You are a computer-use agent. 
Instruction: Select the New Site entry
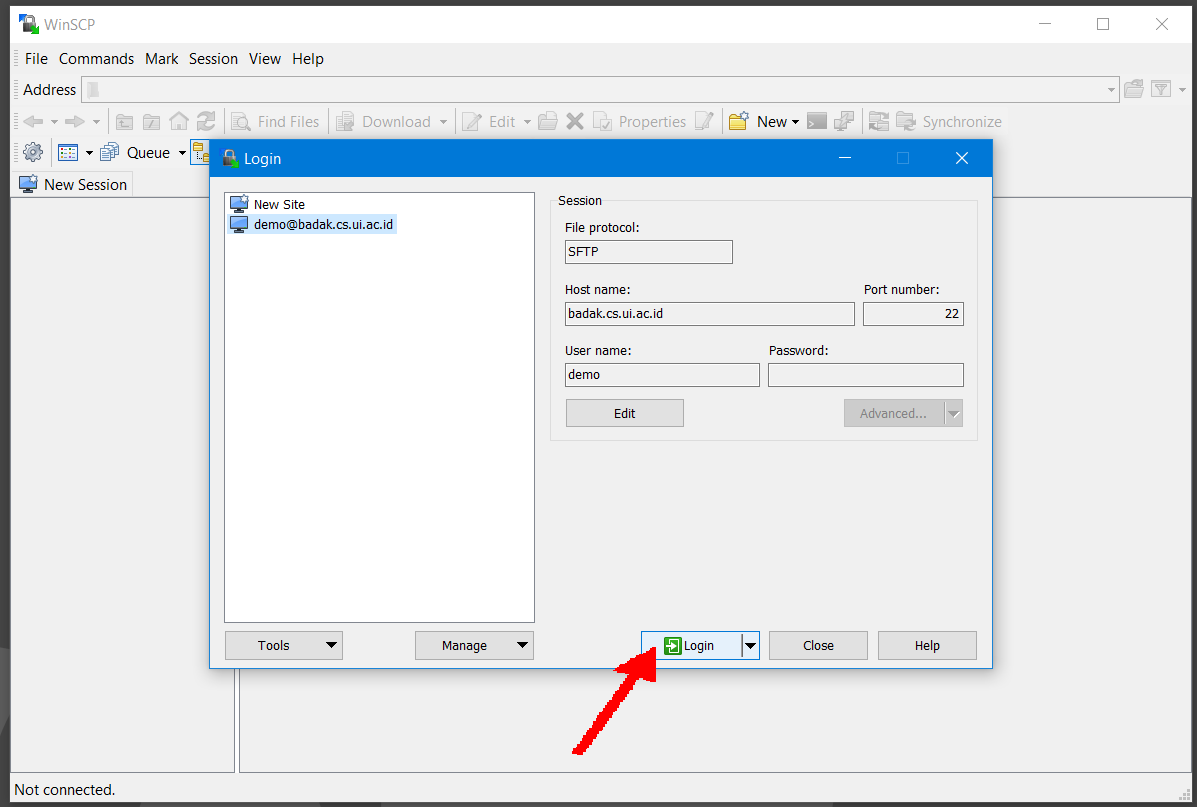(x=278, y=204)
